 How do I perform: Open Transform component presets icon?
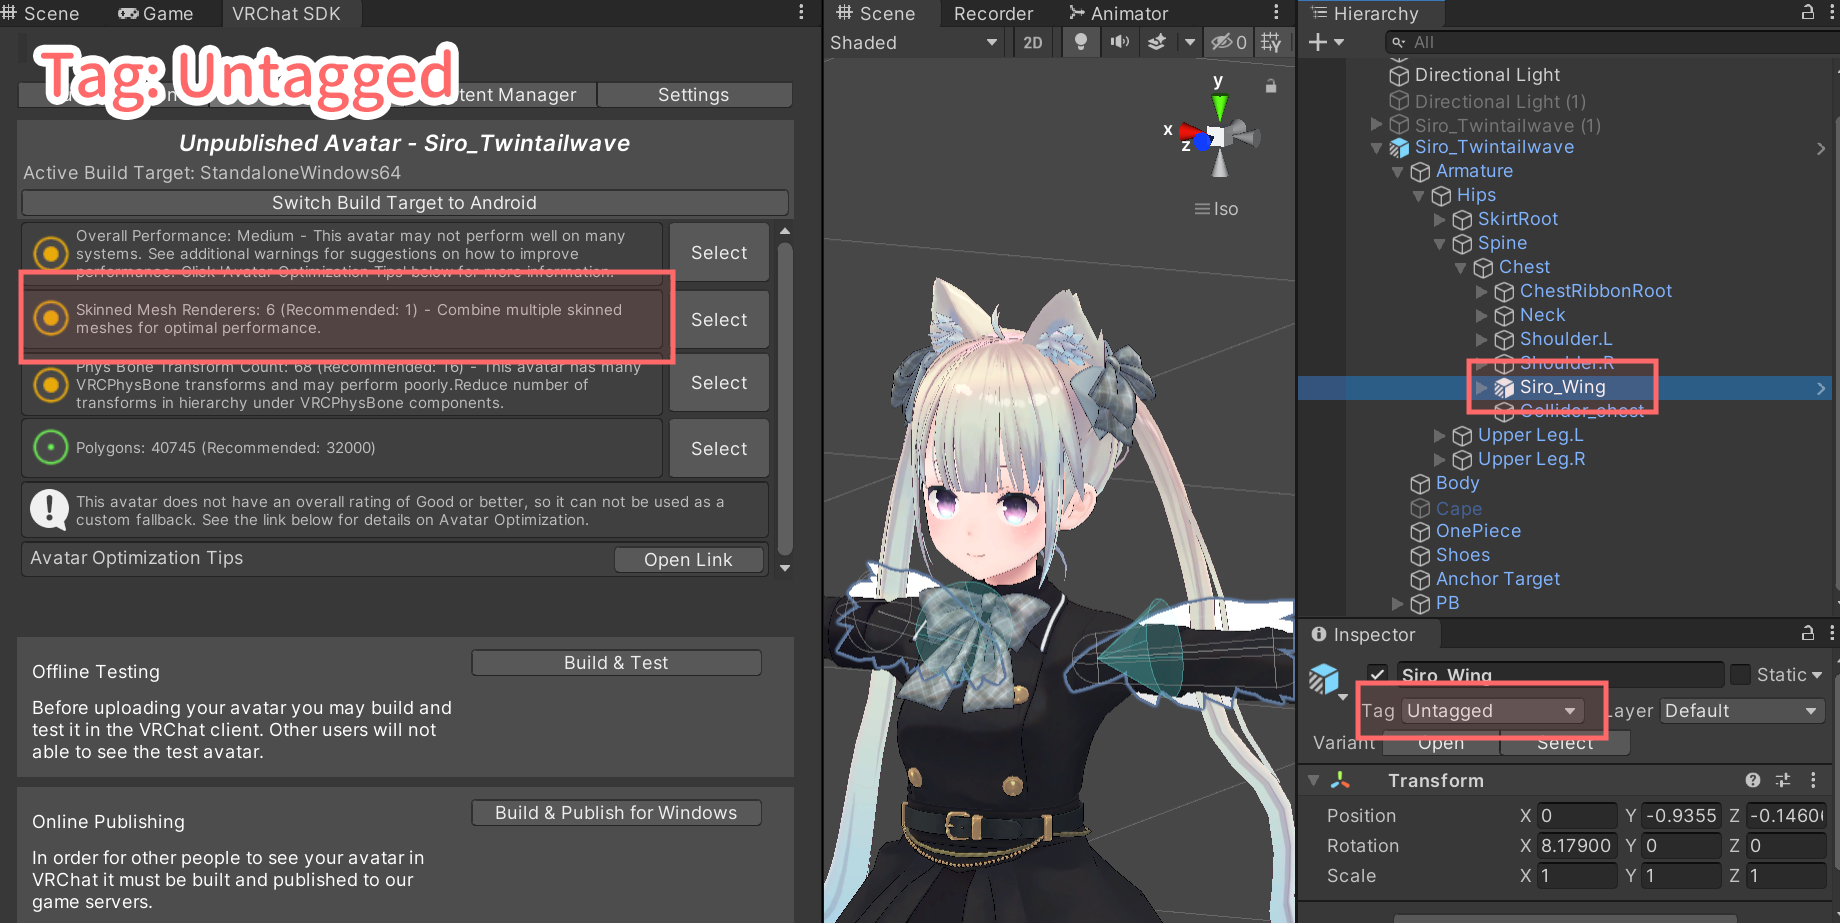pos(1783,780)
